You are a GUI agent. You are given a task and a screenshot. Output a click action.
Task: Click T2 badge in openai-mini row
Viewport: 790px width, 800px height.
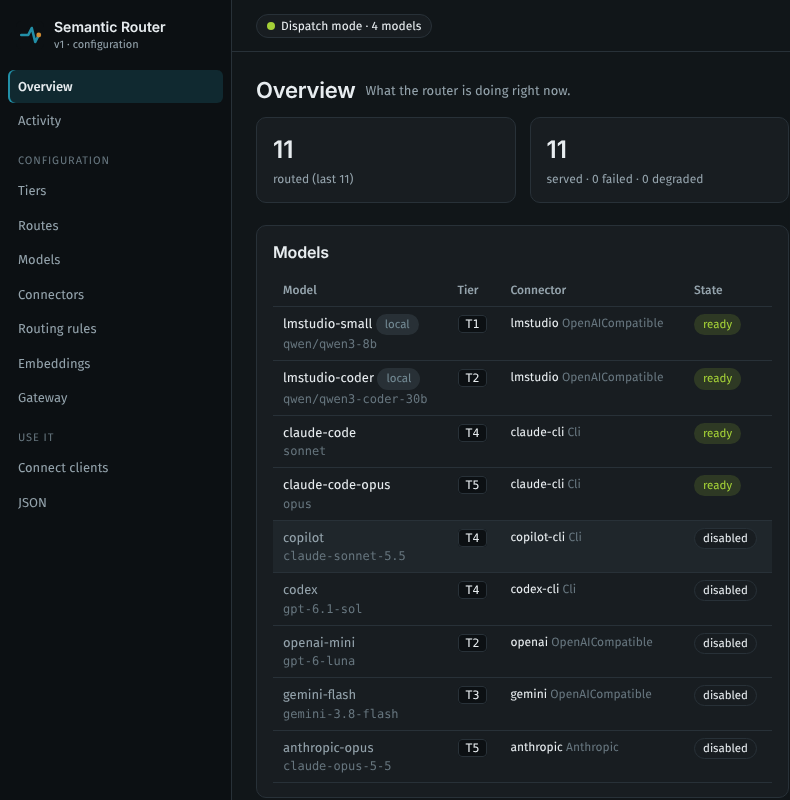point(472,643)
